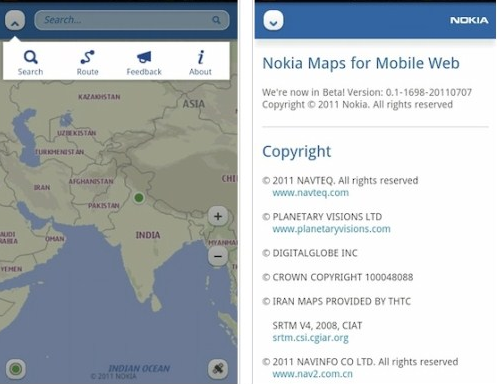497x384 pixels.
Task: Expand the menu with the down chevron button
Action: 273,20
